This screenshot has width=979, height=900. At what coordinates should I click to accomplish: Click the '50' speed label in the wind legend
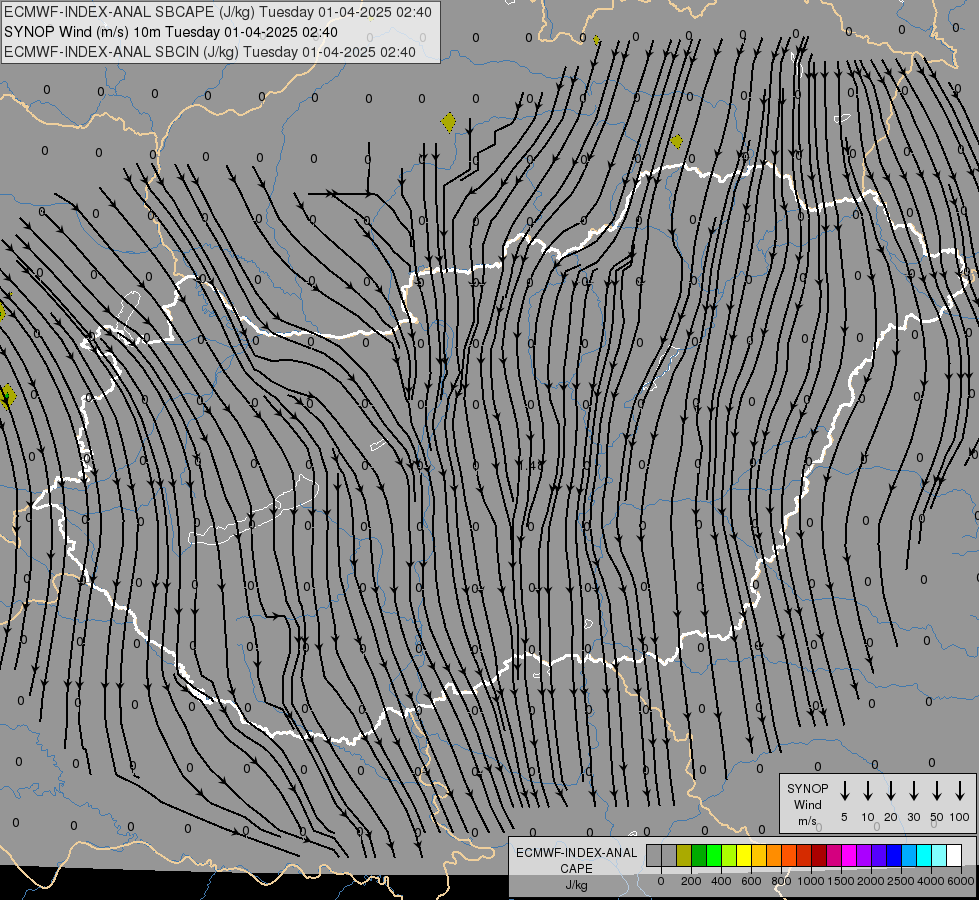click(x=937, y=817)
